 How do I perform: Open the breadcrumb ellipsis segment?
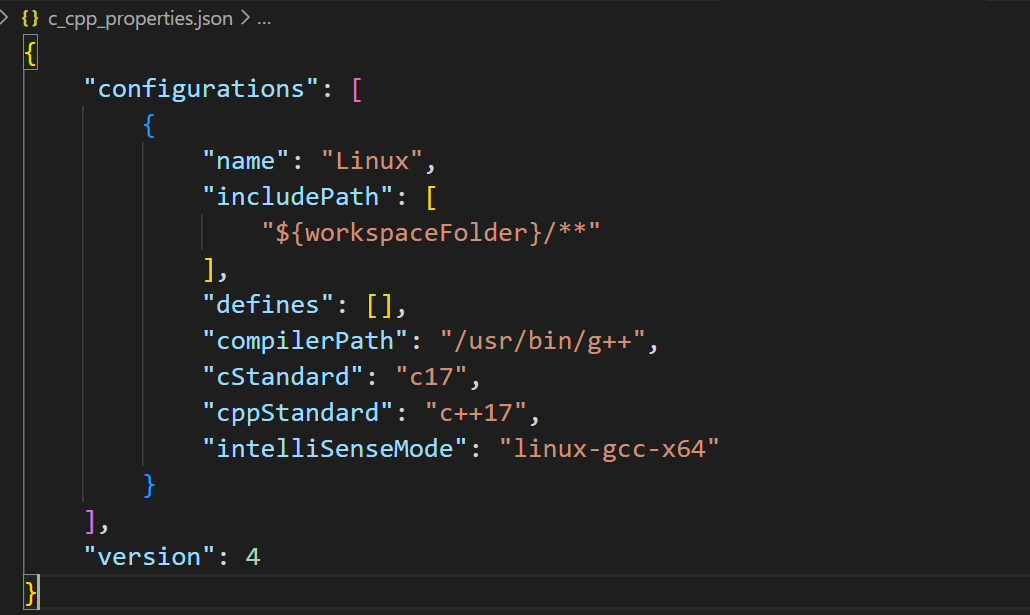point(263,18)
